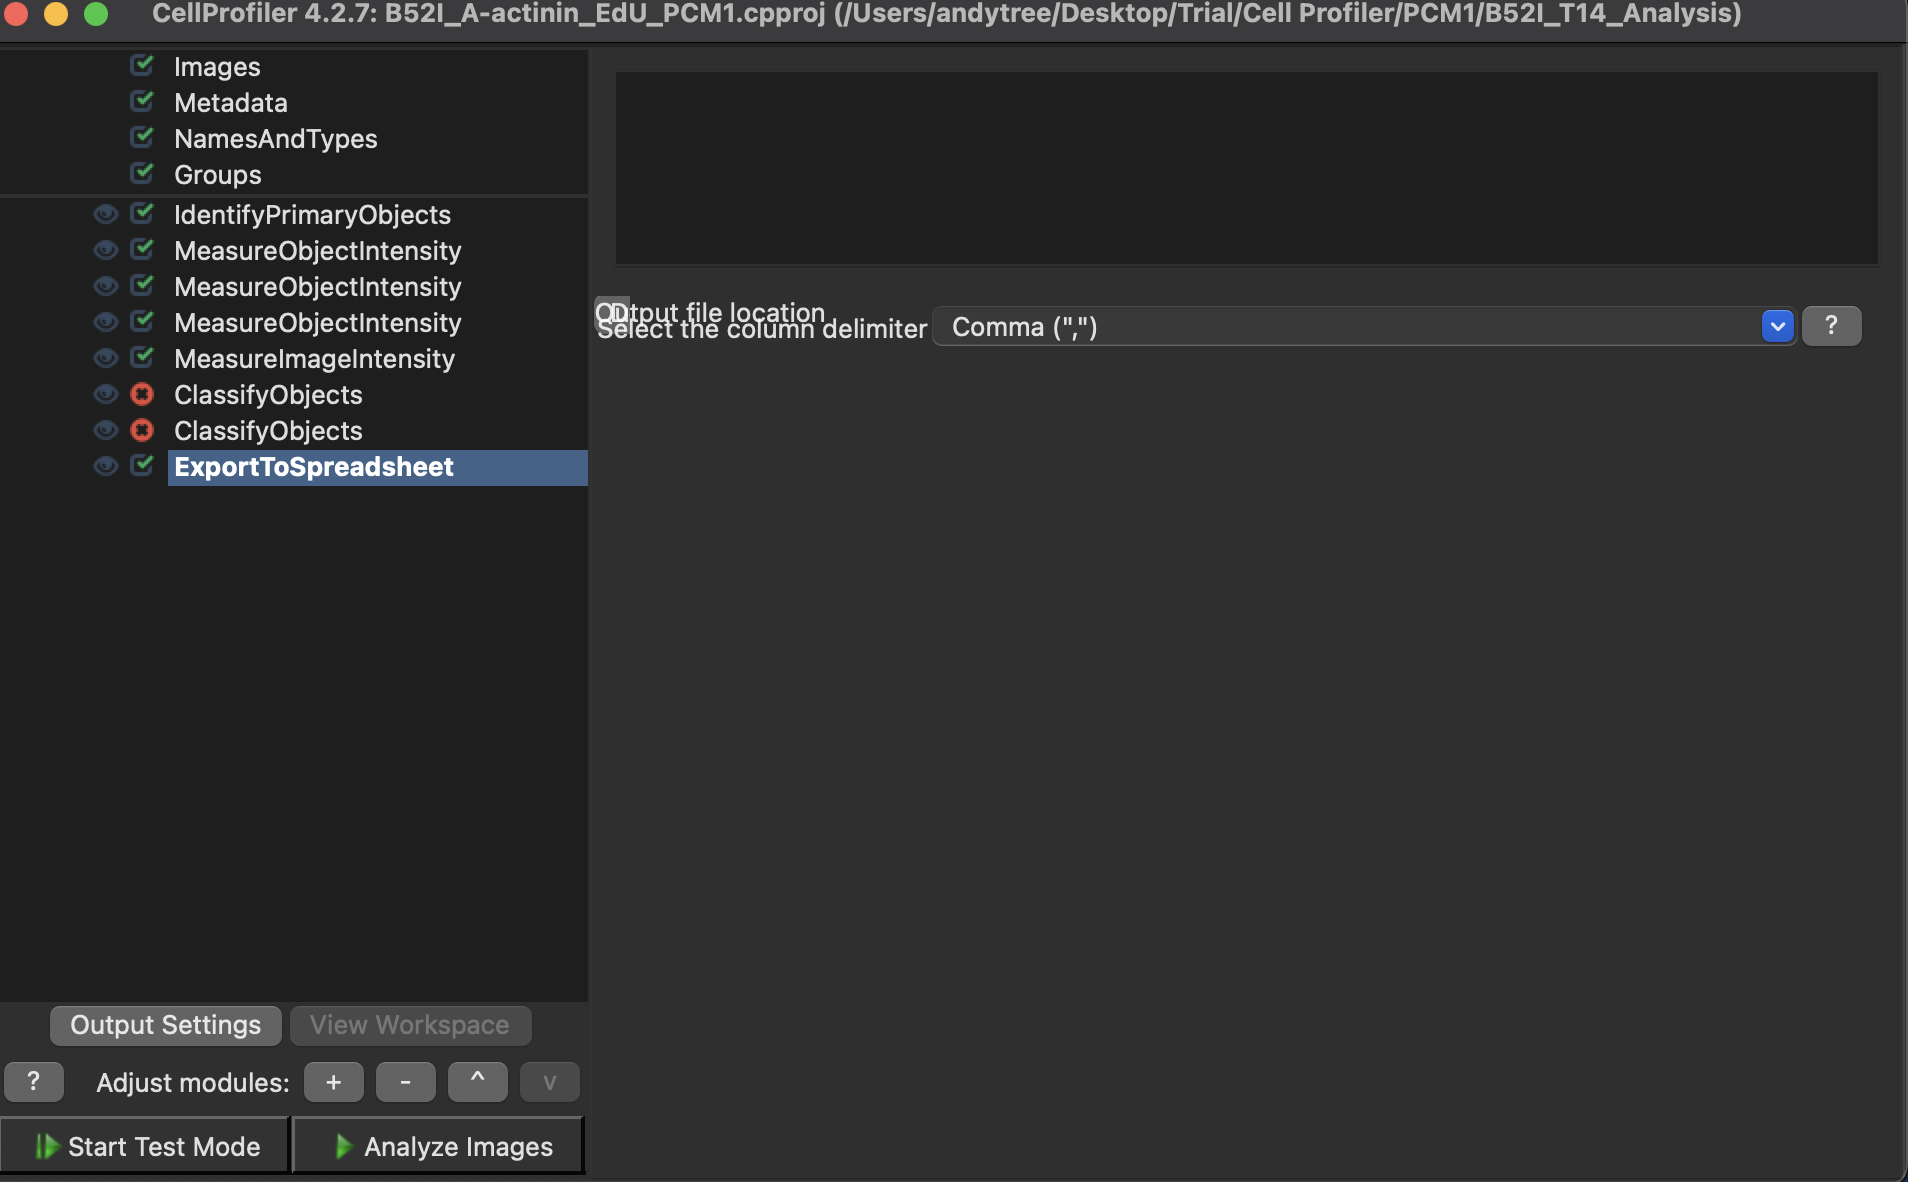The height and width of the screenshot is (1182, 1908).
Task: Click the green play icon on Analyze Images
Action: pos(339,1146)
